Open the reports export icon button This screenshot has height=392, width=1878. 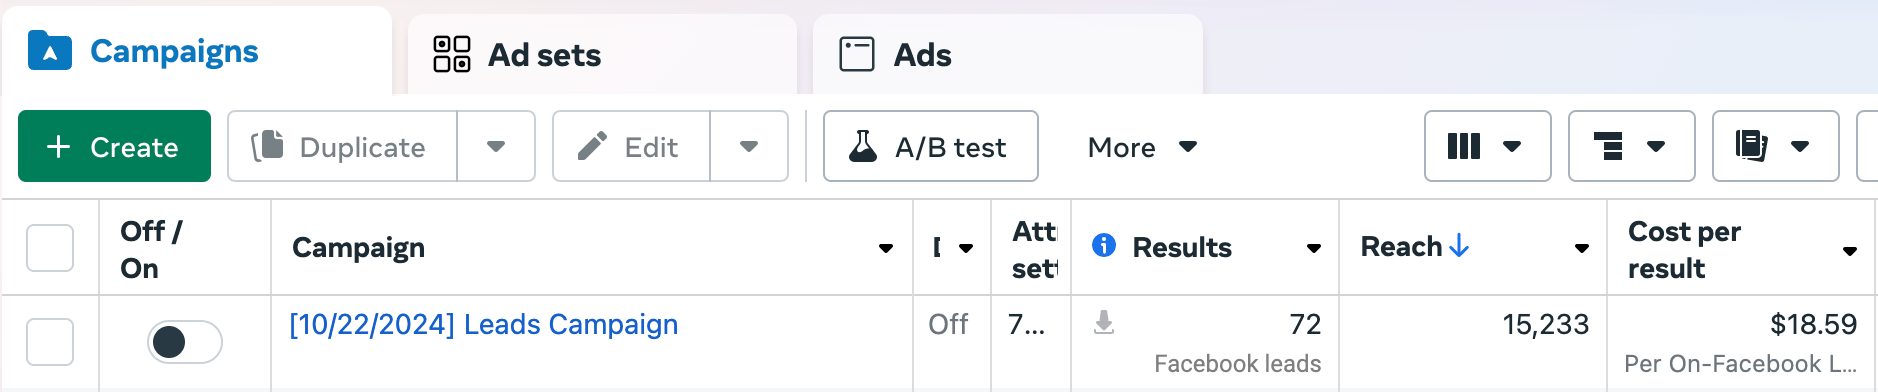(x=1775, y=146)
